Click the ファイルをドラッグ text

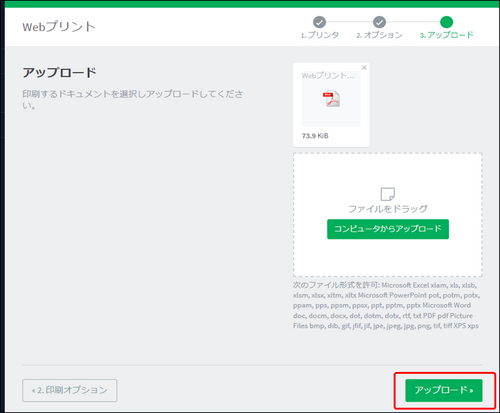point(388,209)
